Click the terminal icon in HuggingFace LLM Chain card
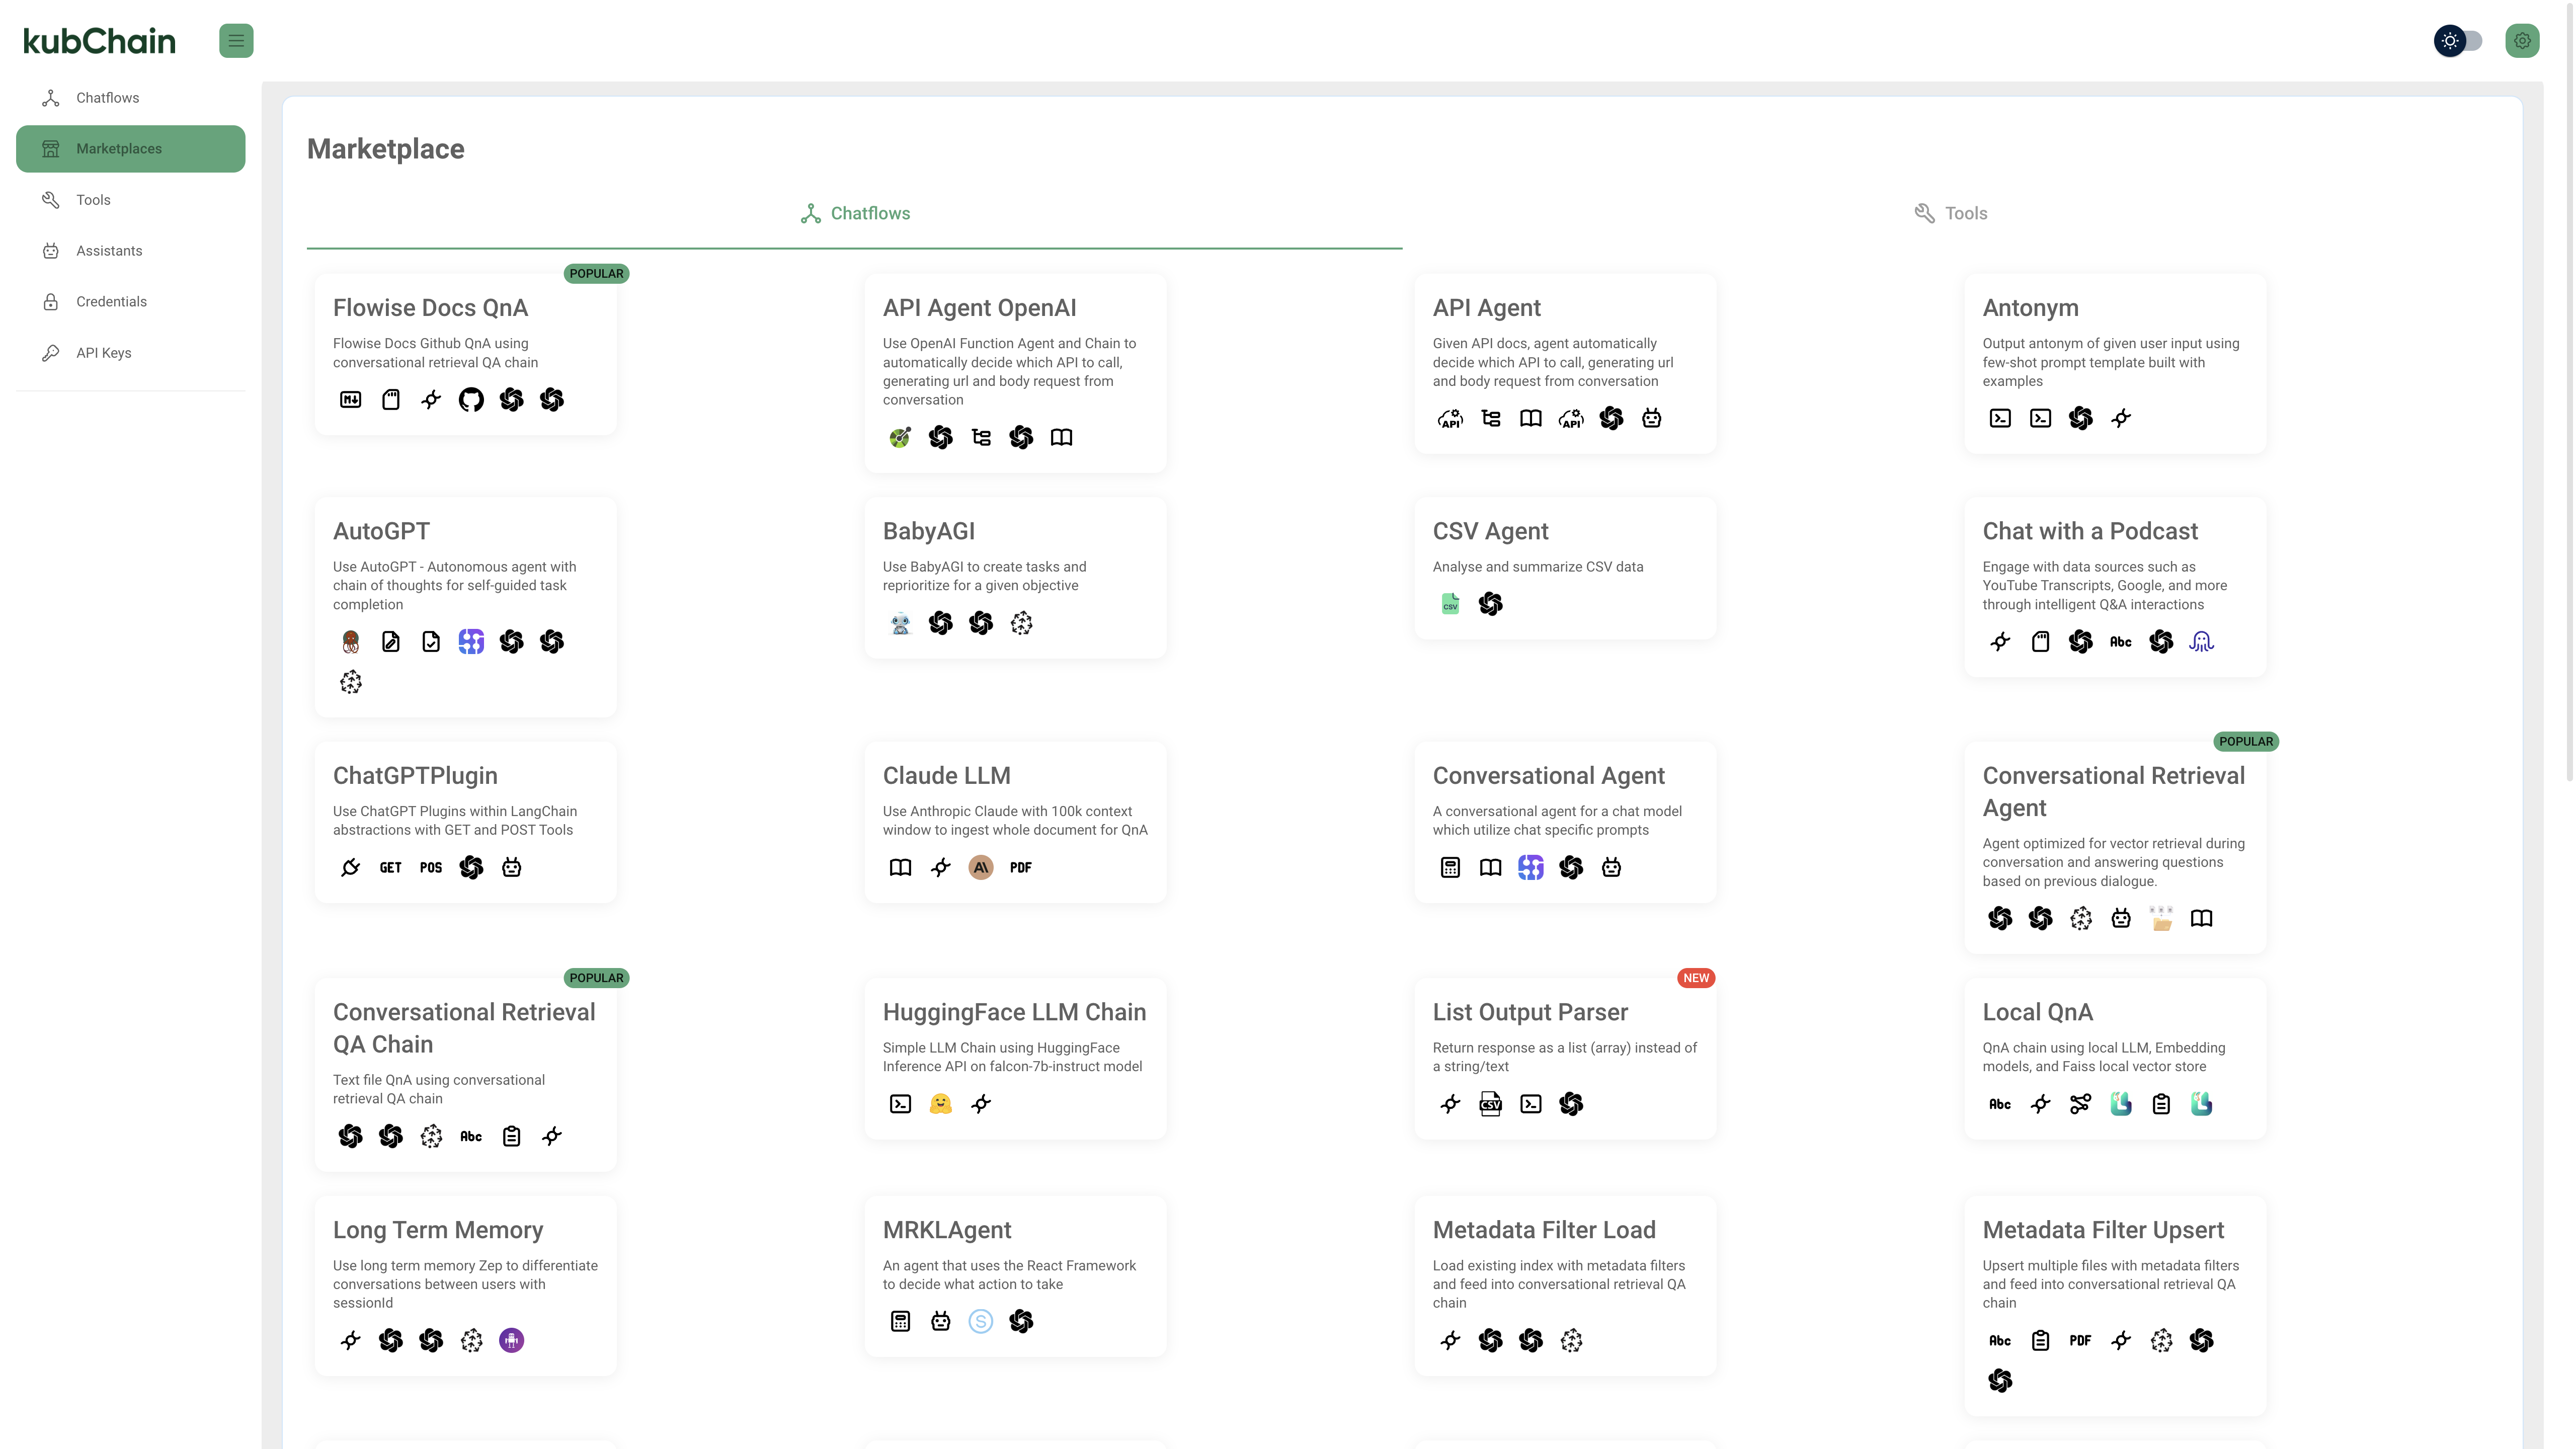 [900, 1104]
